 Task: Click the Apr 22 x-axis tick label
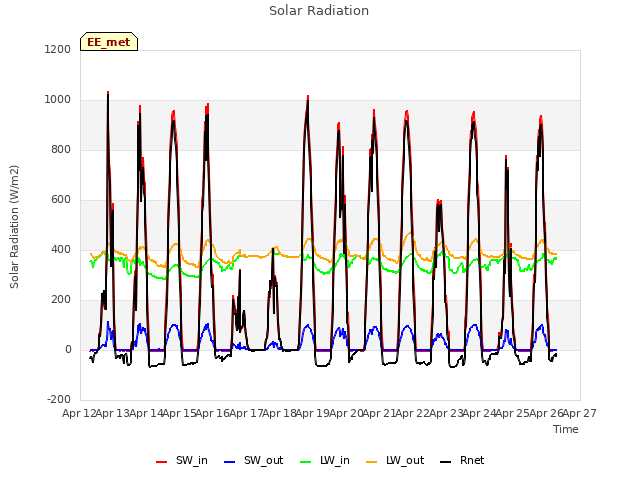[412, 414]
